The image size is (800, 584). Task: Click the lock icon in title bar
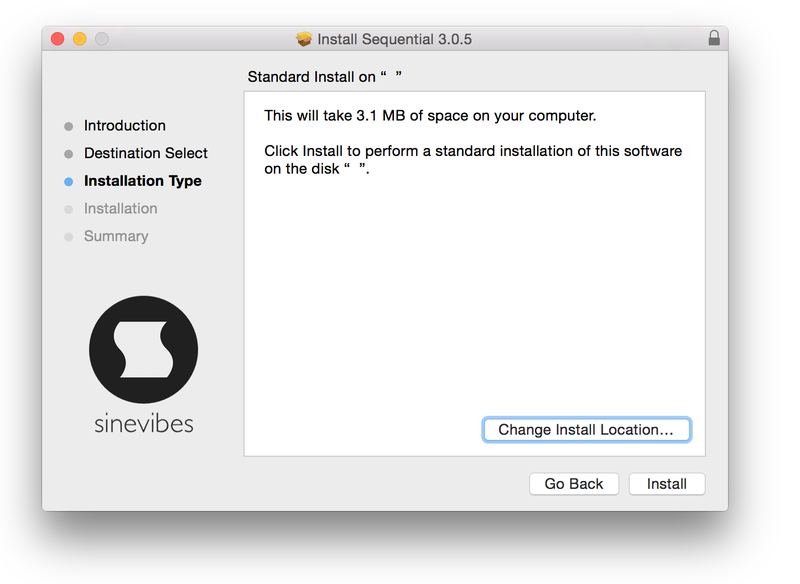714,38
